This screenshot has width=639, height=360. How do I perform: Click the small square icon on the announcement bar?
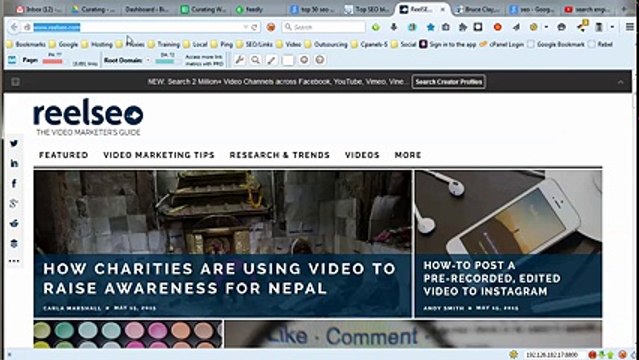tap(15, 82)
